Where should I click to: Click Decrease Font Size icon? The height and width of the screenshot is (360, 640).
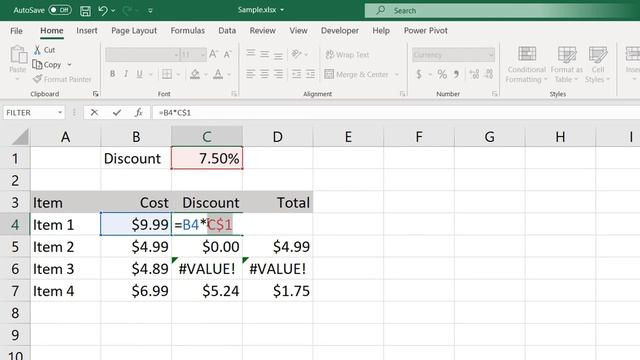point(227,54)
